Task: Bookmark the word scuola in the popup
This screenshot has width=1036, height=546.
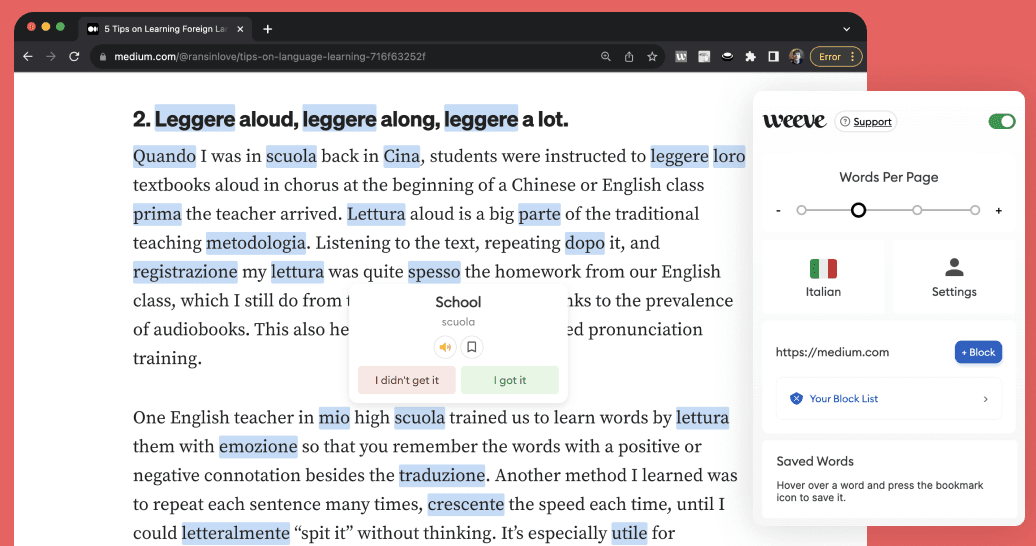Action: 472,347
